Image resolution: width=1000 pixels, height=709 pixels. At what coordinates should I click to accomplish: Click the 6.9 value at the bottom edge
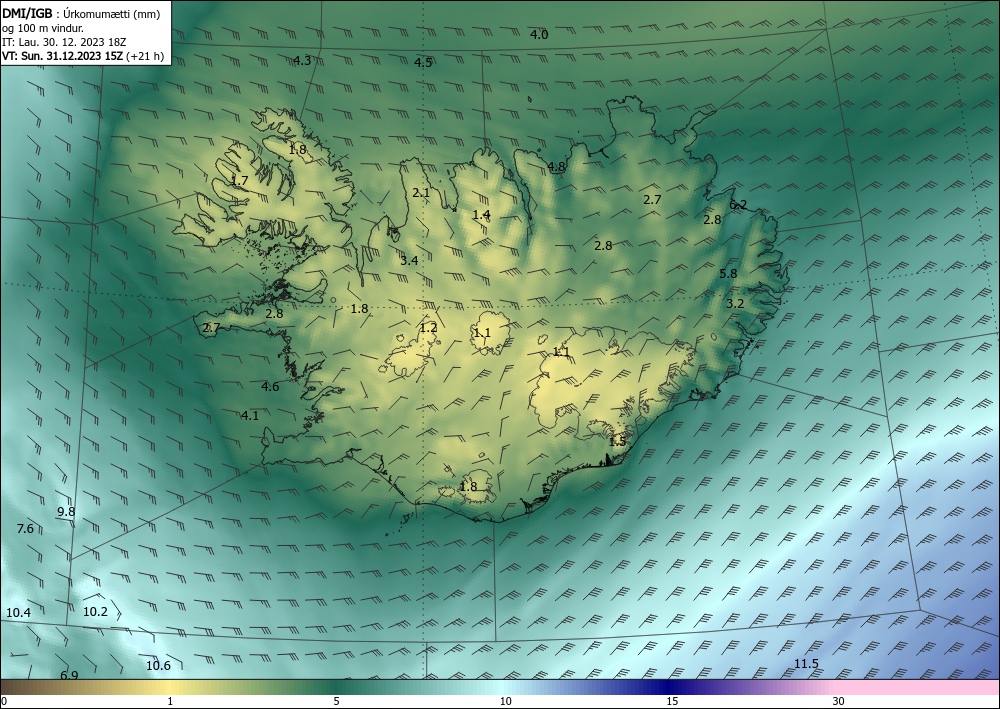[x=69, y=675]
